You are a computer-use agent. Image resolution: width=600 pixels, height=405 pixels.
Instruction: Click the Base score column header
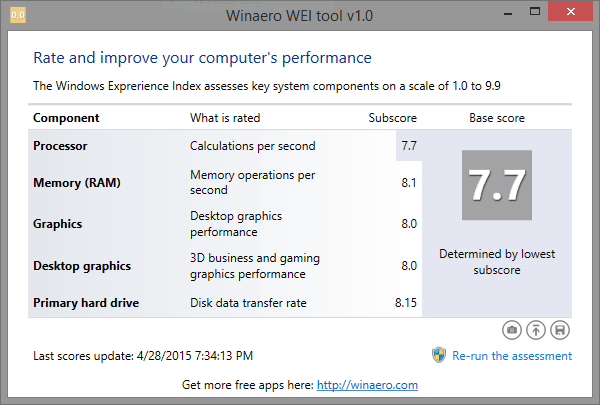(x=497, y=118)
